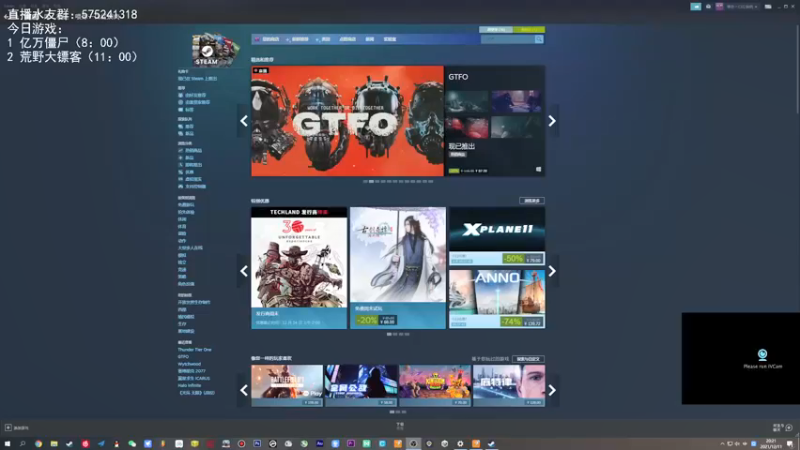Click the Steam gift card logo image
800x450 pixels.
(215, 49)
